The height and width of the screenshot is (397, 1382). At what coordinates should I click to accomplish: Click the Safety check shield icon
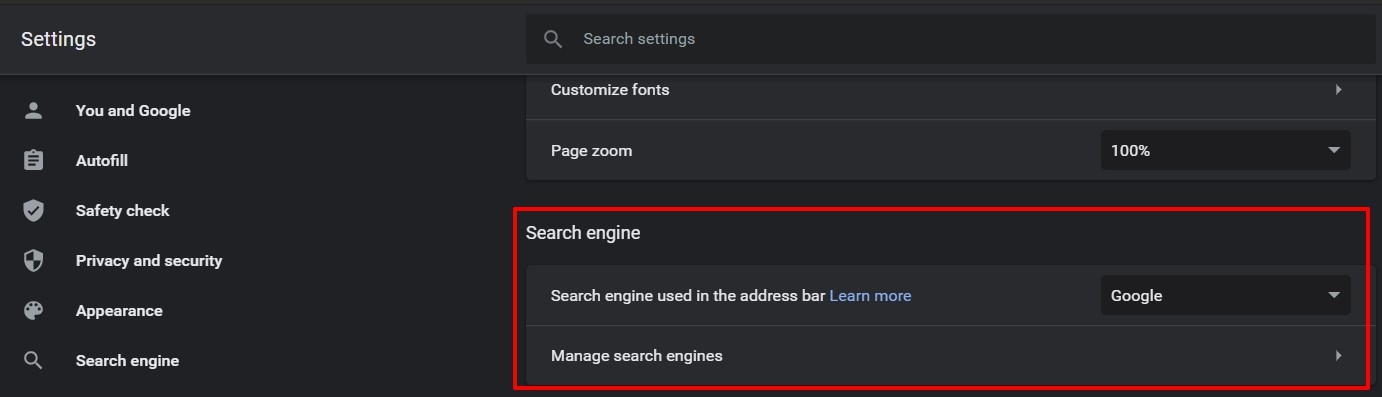(x=33, y=210)
